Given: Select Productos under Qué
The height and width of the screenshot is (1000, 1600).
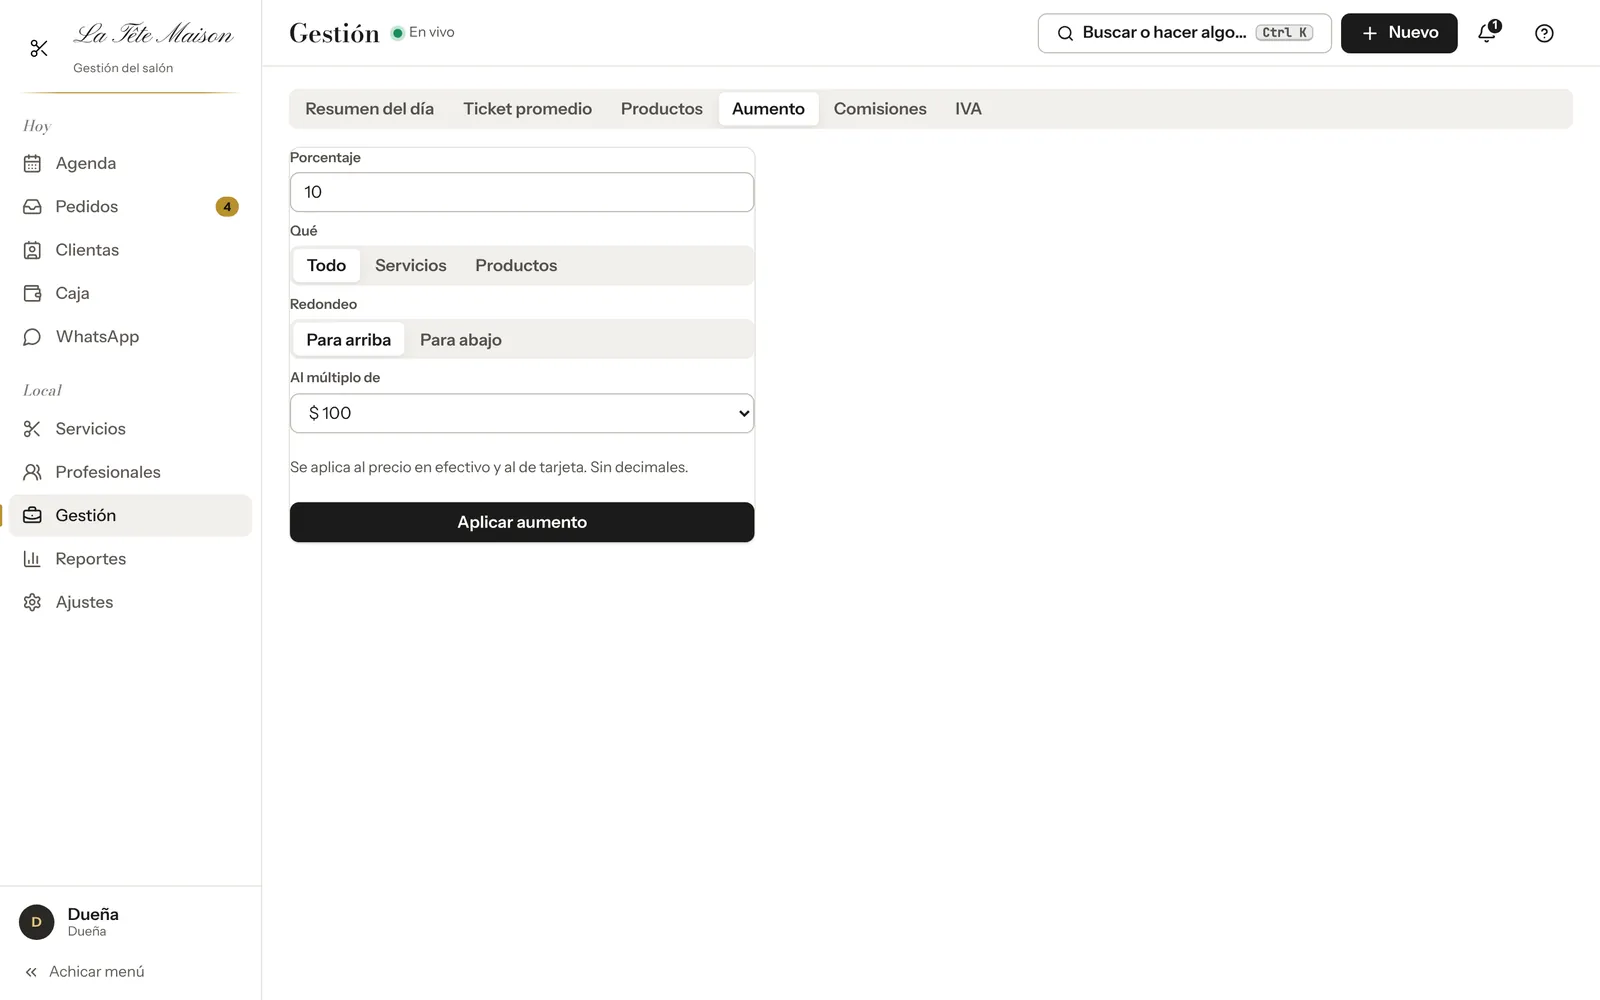Looking at the screenshot, I should pos(516,266).
